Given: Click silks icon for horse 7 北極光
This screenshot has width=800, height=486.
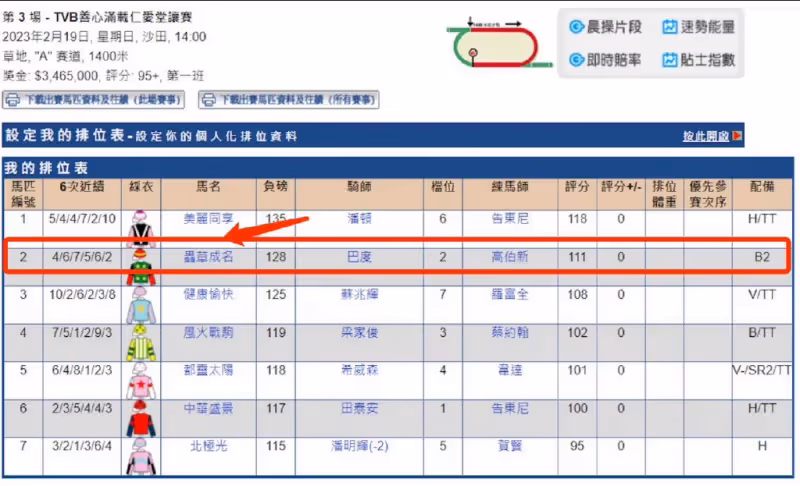Looking at the screenshot, I should click(141, 456).
